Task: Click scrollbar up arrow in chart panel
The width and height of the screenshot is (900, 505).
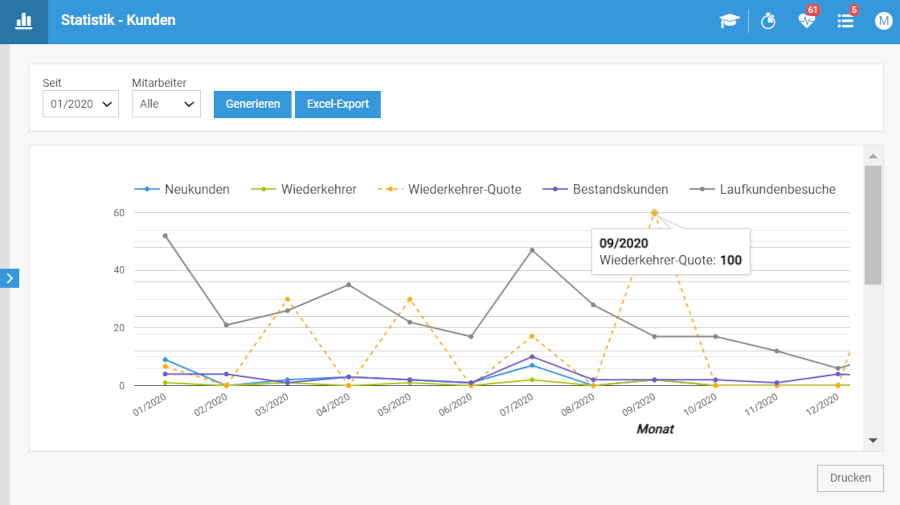Action: [873, 156]
